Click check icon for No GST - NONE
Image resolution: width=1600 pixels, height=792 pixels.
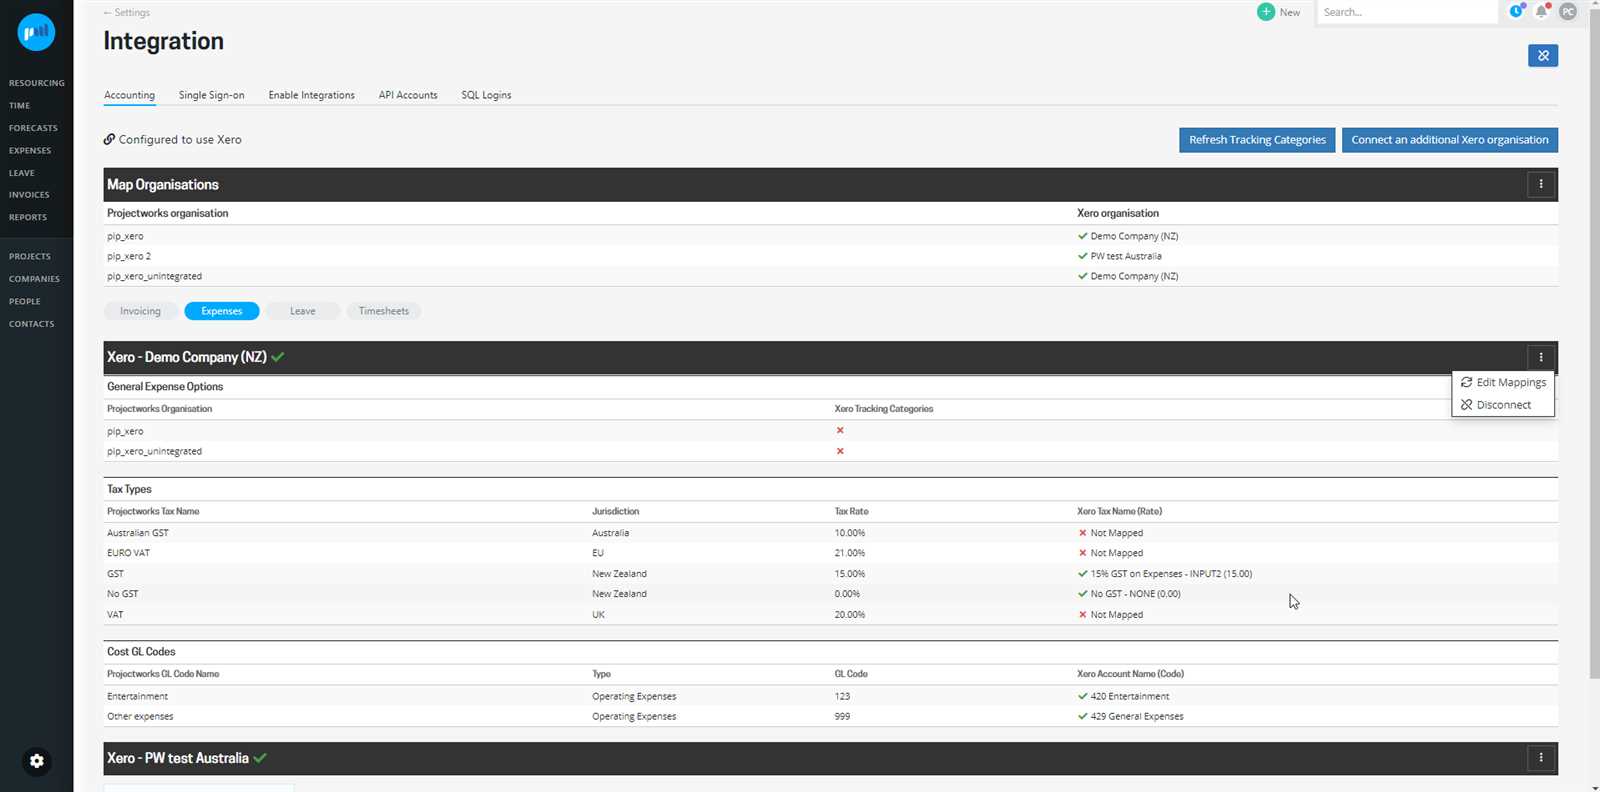[1082, 594]
